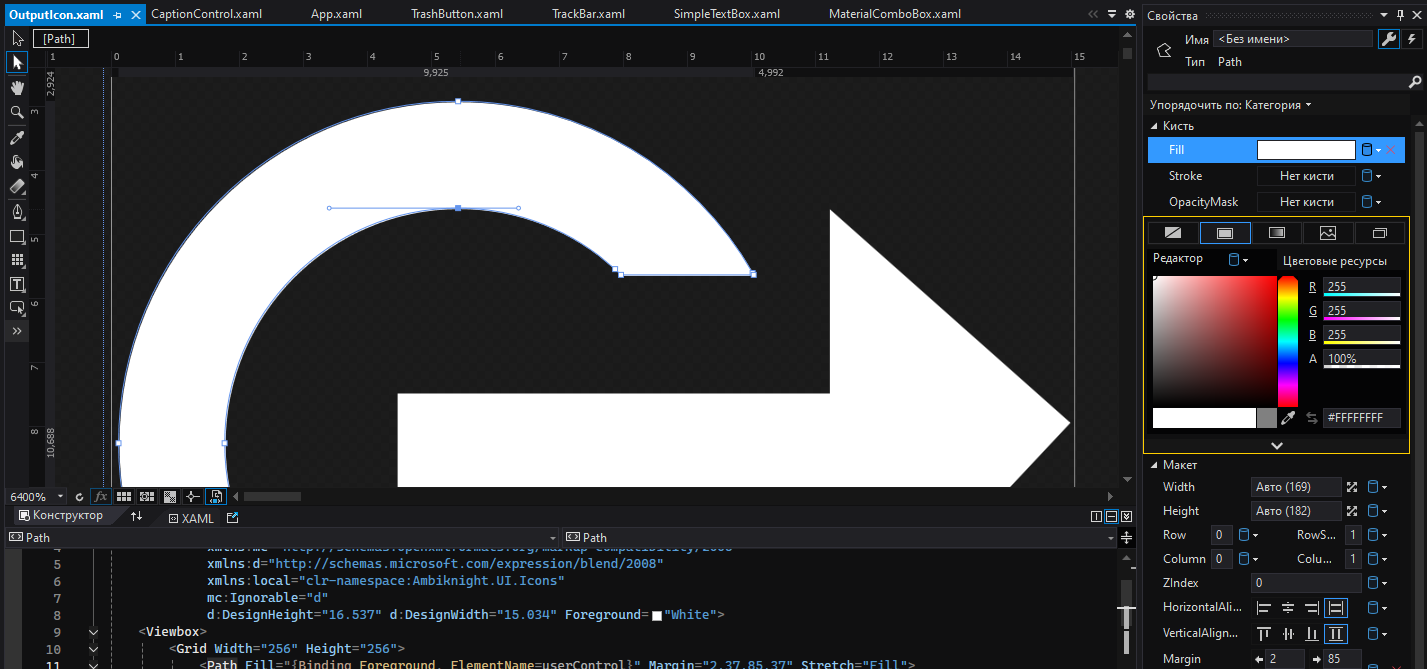
Task: Open the TrackBar.xaml tab
Action: coord(588,14)
